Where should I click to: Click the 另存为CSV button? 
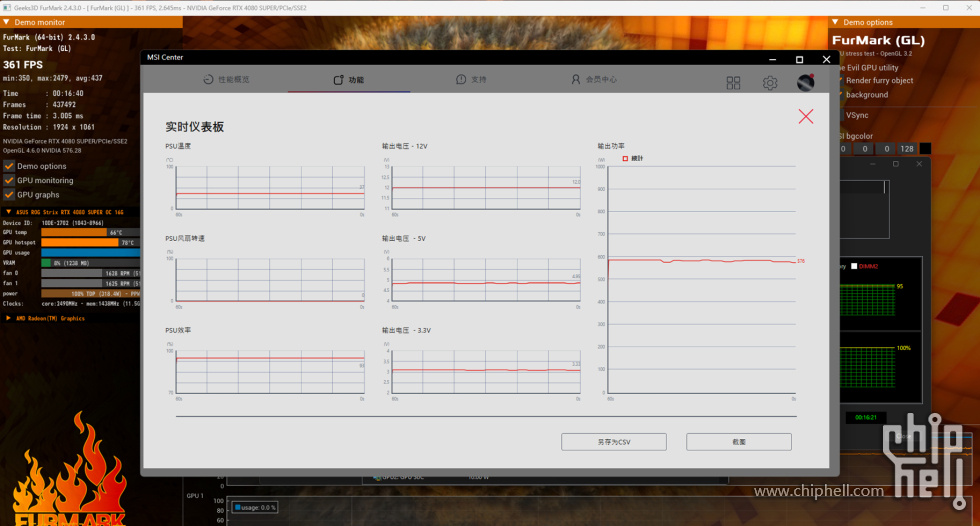click(x=614, y=442)
